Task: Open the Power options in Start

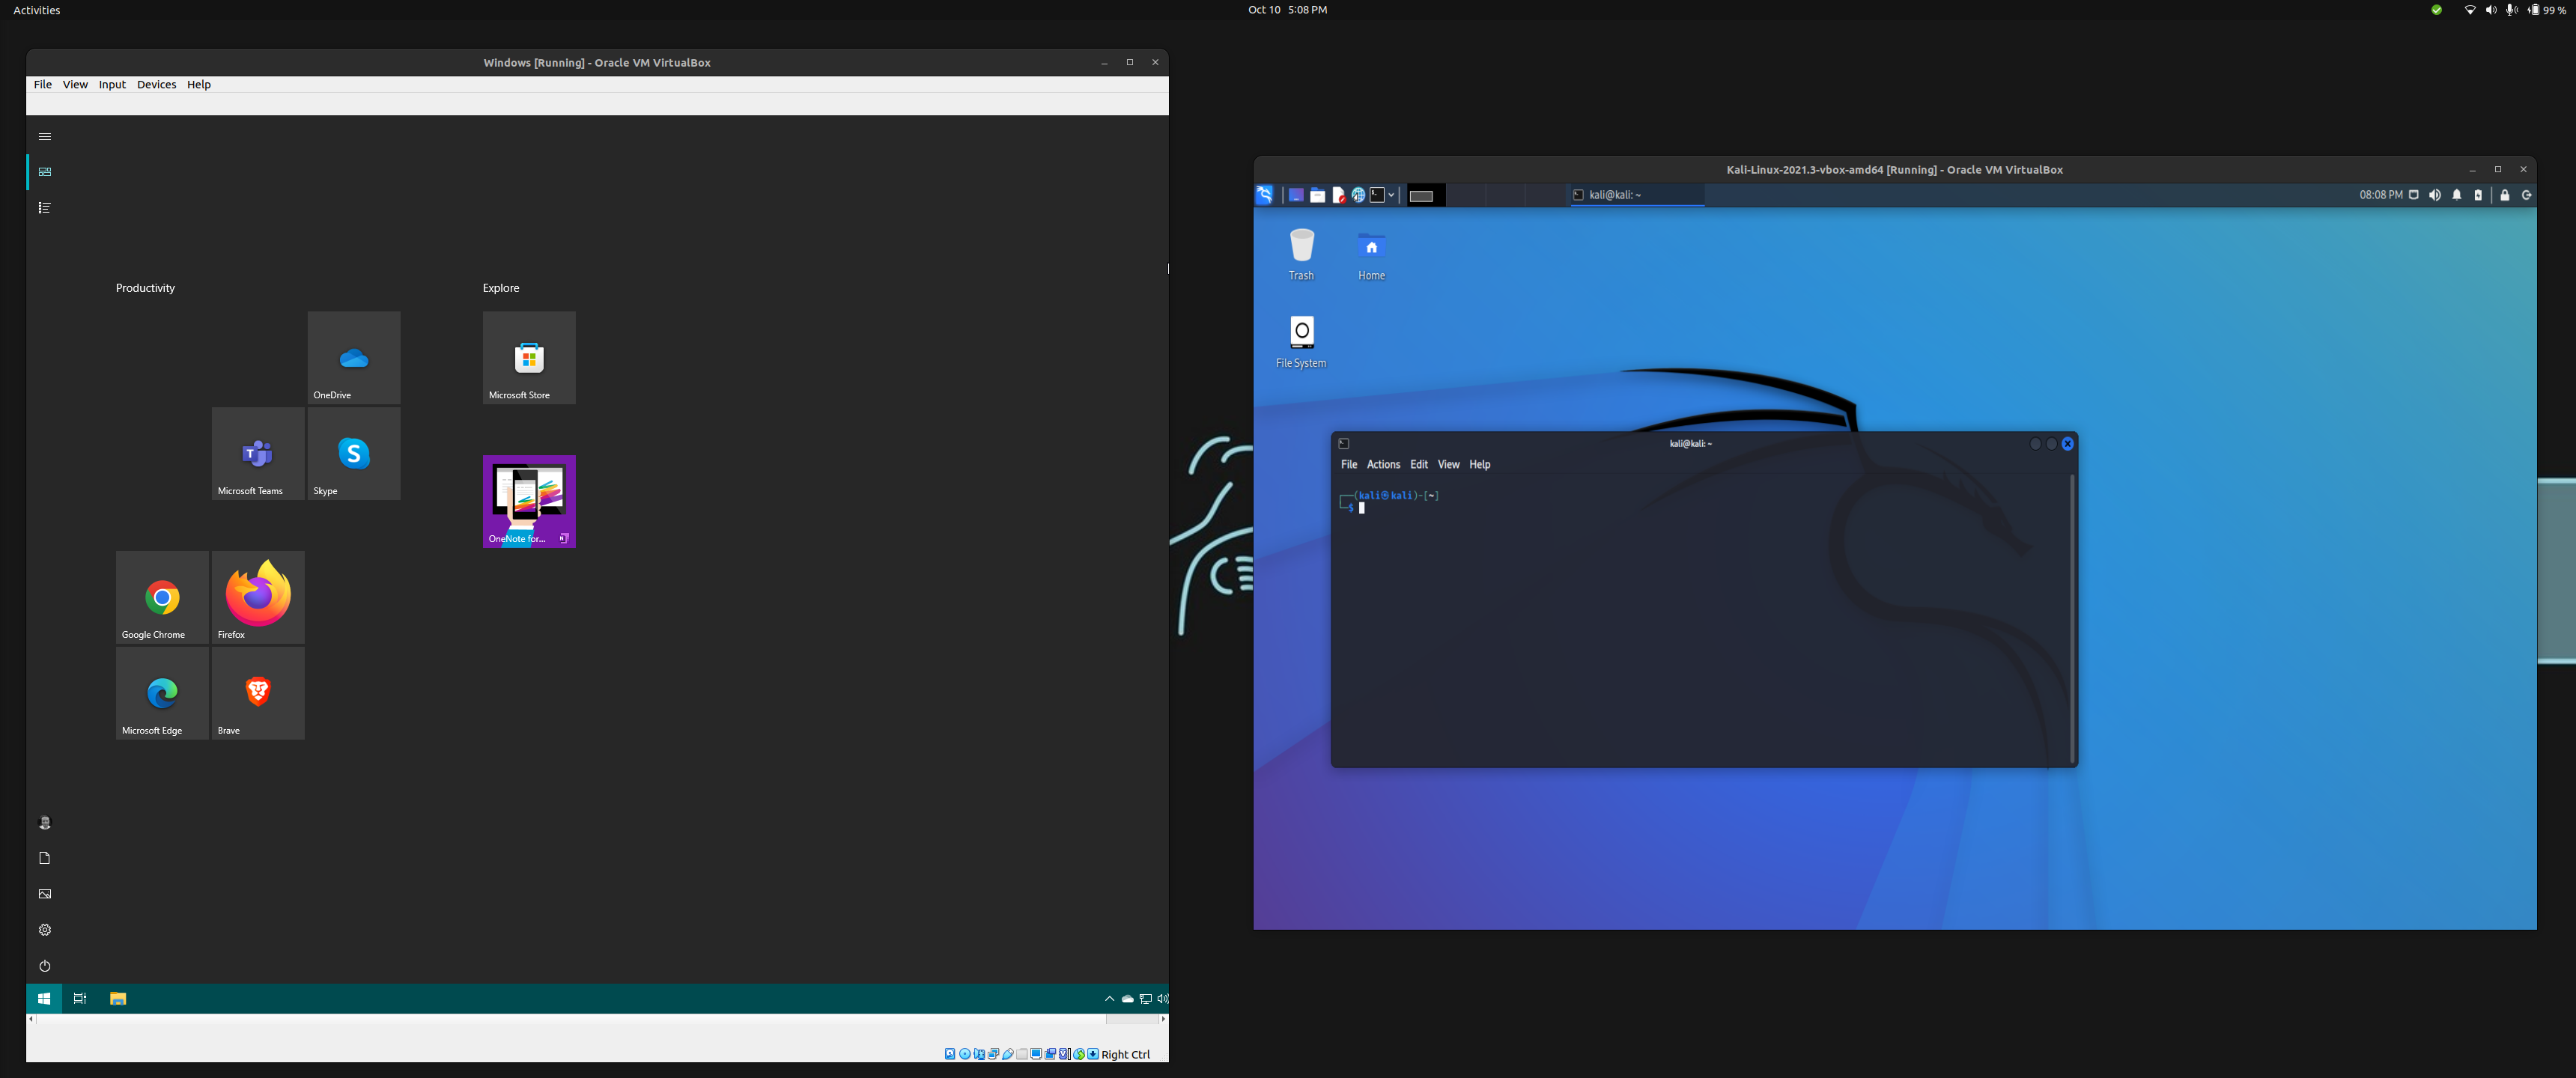Action: pyautogui.click(x=45, y=966)
